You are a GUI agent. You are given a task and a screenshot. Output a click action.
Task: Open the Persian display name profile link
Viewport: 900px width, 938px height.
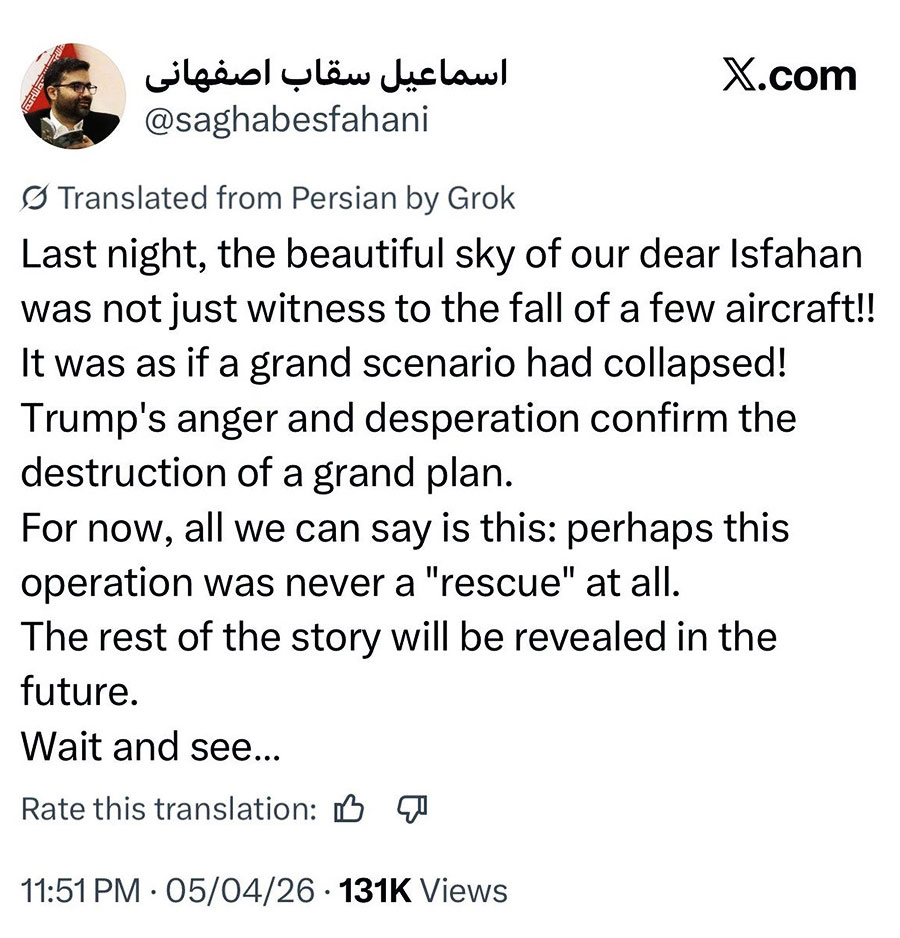pyautogui.click(x=326, y=75)
